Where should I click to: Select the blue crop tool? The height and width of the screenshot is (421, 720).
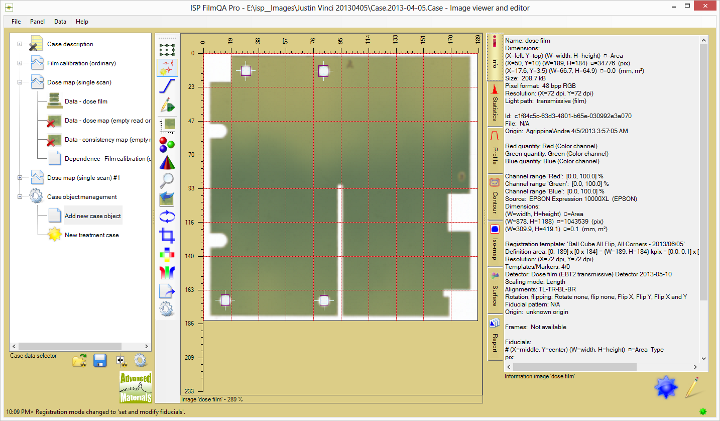point(167,236)
